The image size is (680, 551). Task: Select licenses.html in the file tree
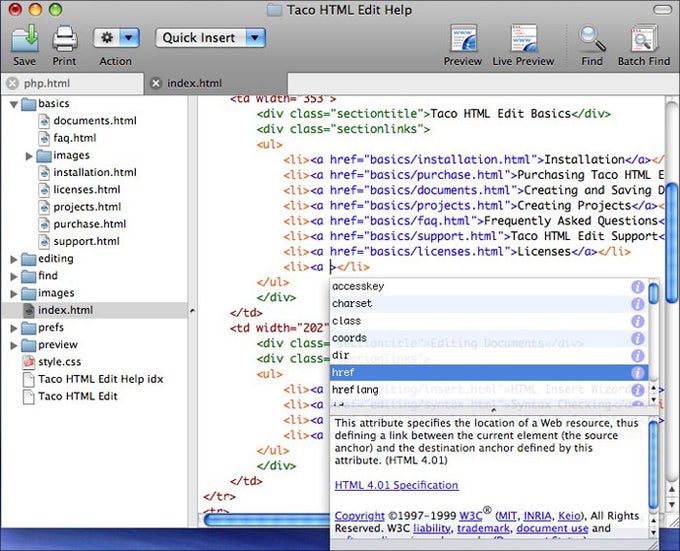(87, 189)
